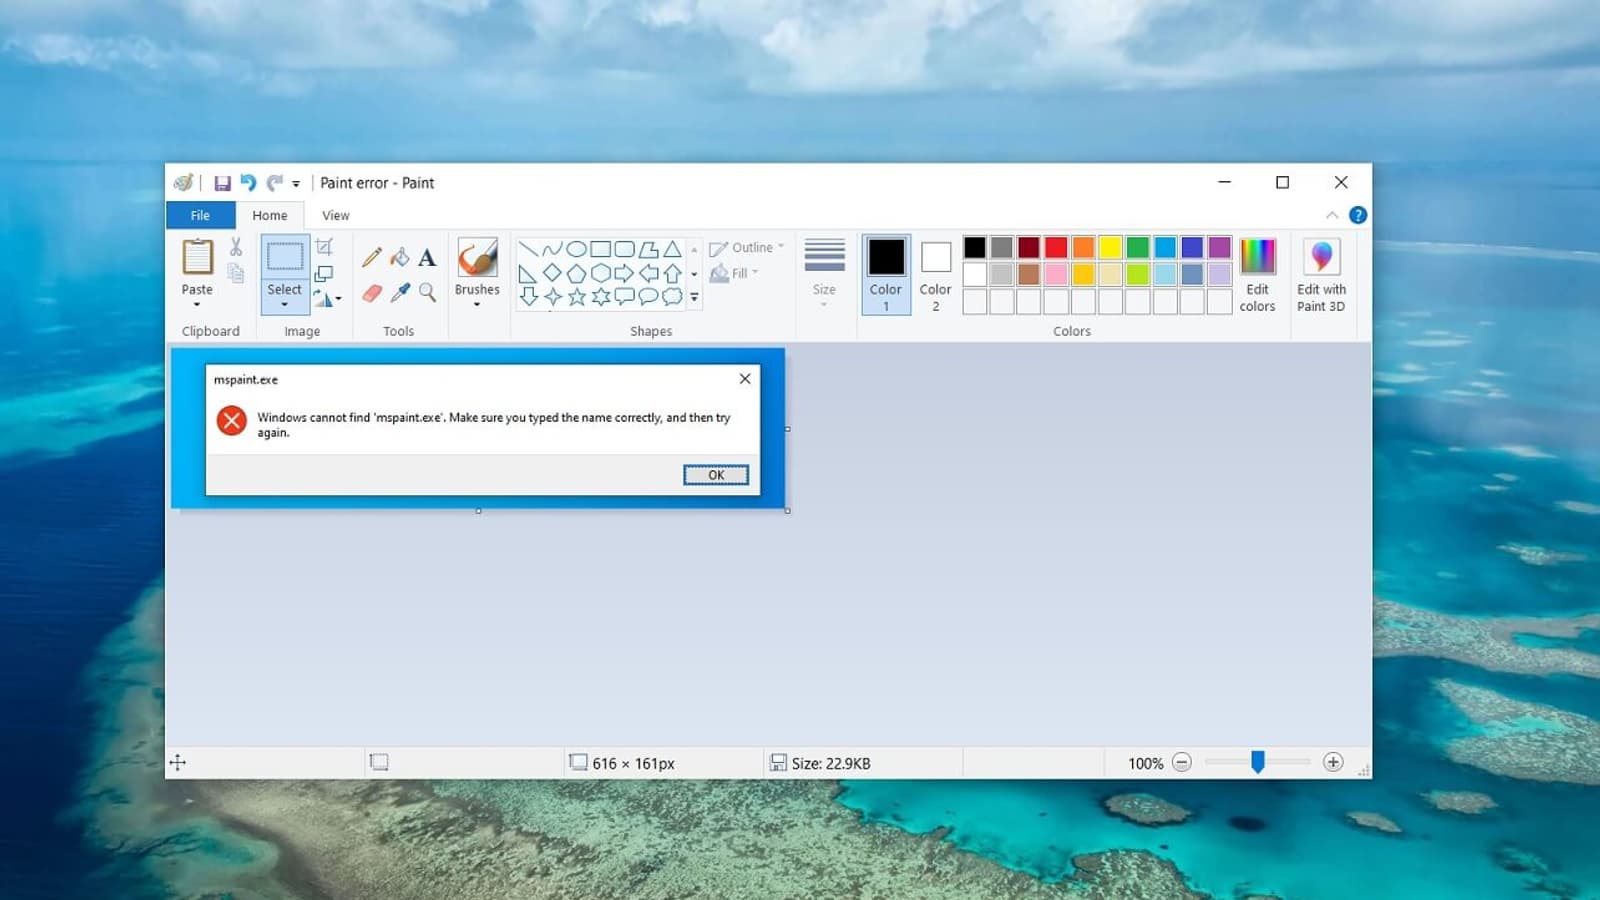This screenshot has height=900, width=1600.
Task: Click the Brushes tool icon
Action: click(x=477, y=257)
